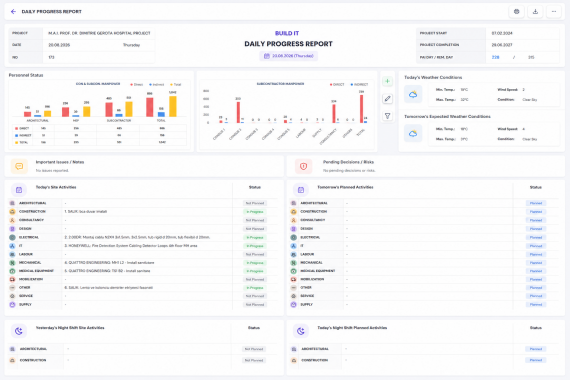Click the Other row activity text today
Screen dimensions: 570x380
click(x=109, y=288)
